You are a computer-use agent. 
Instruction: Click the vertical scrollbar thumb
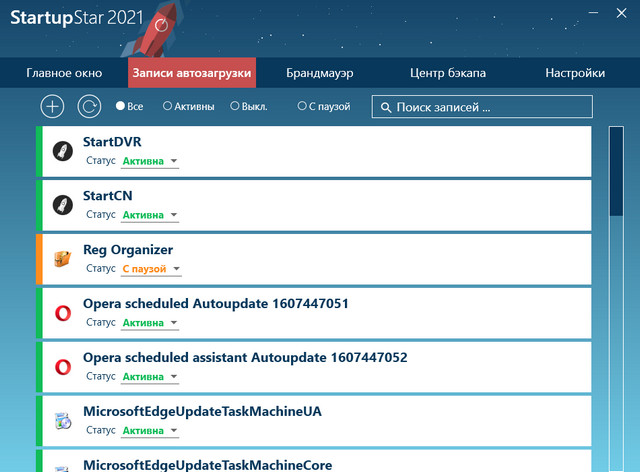[617, 170]
